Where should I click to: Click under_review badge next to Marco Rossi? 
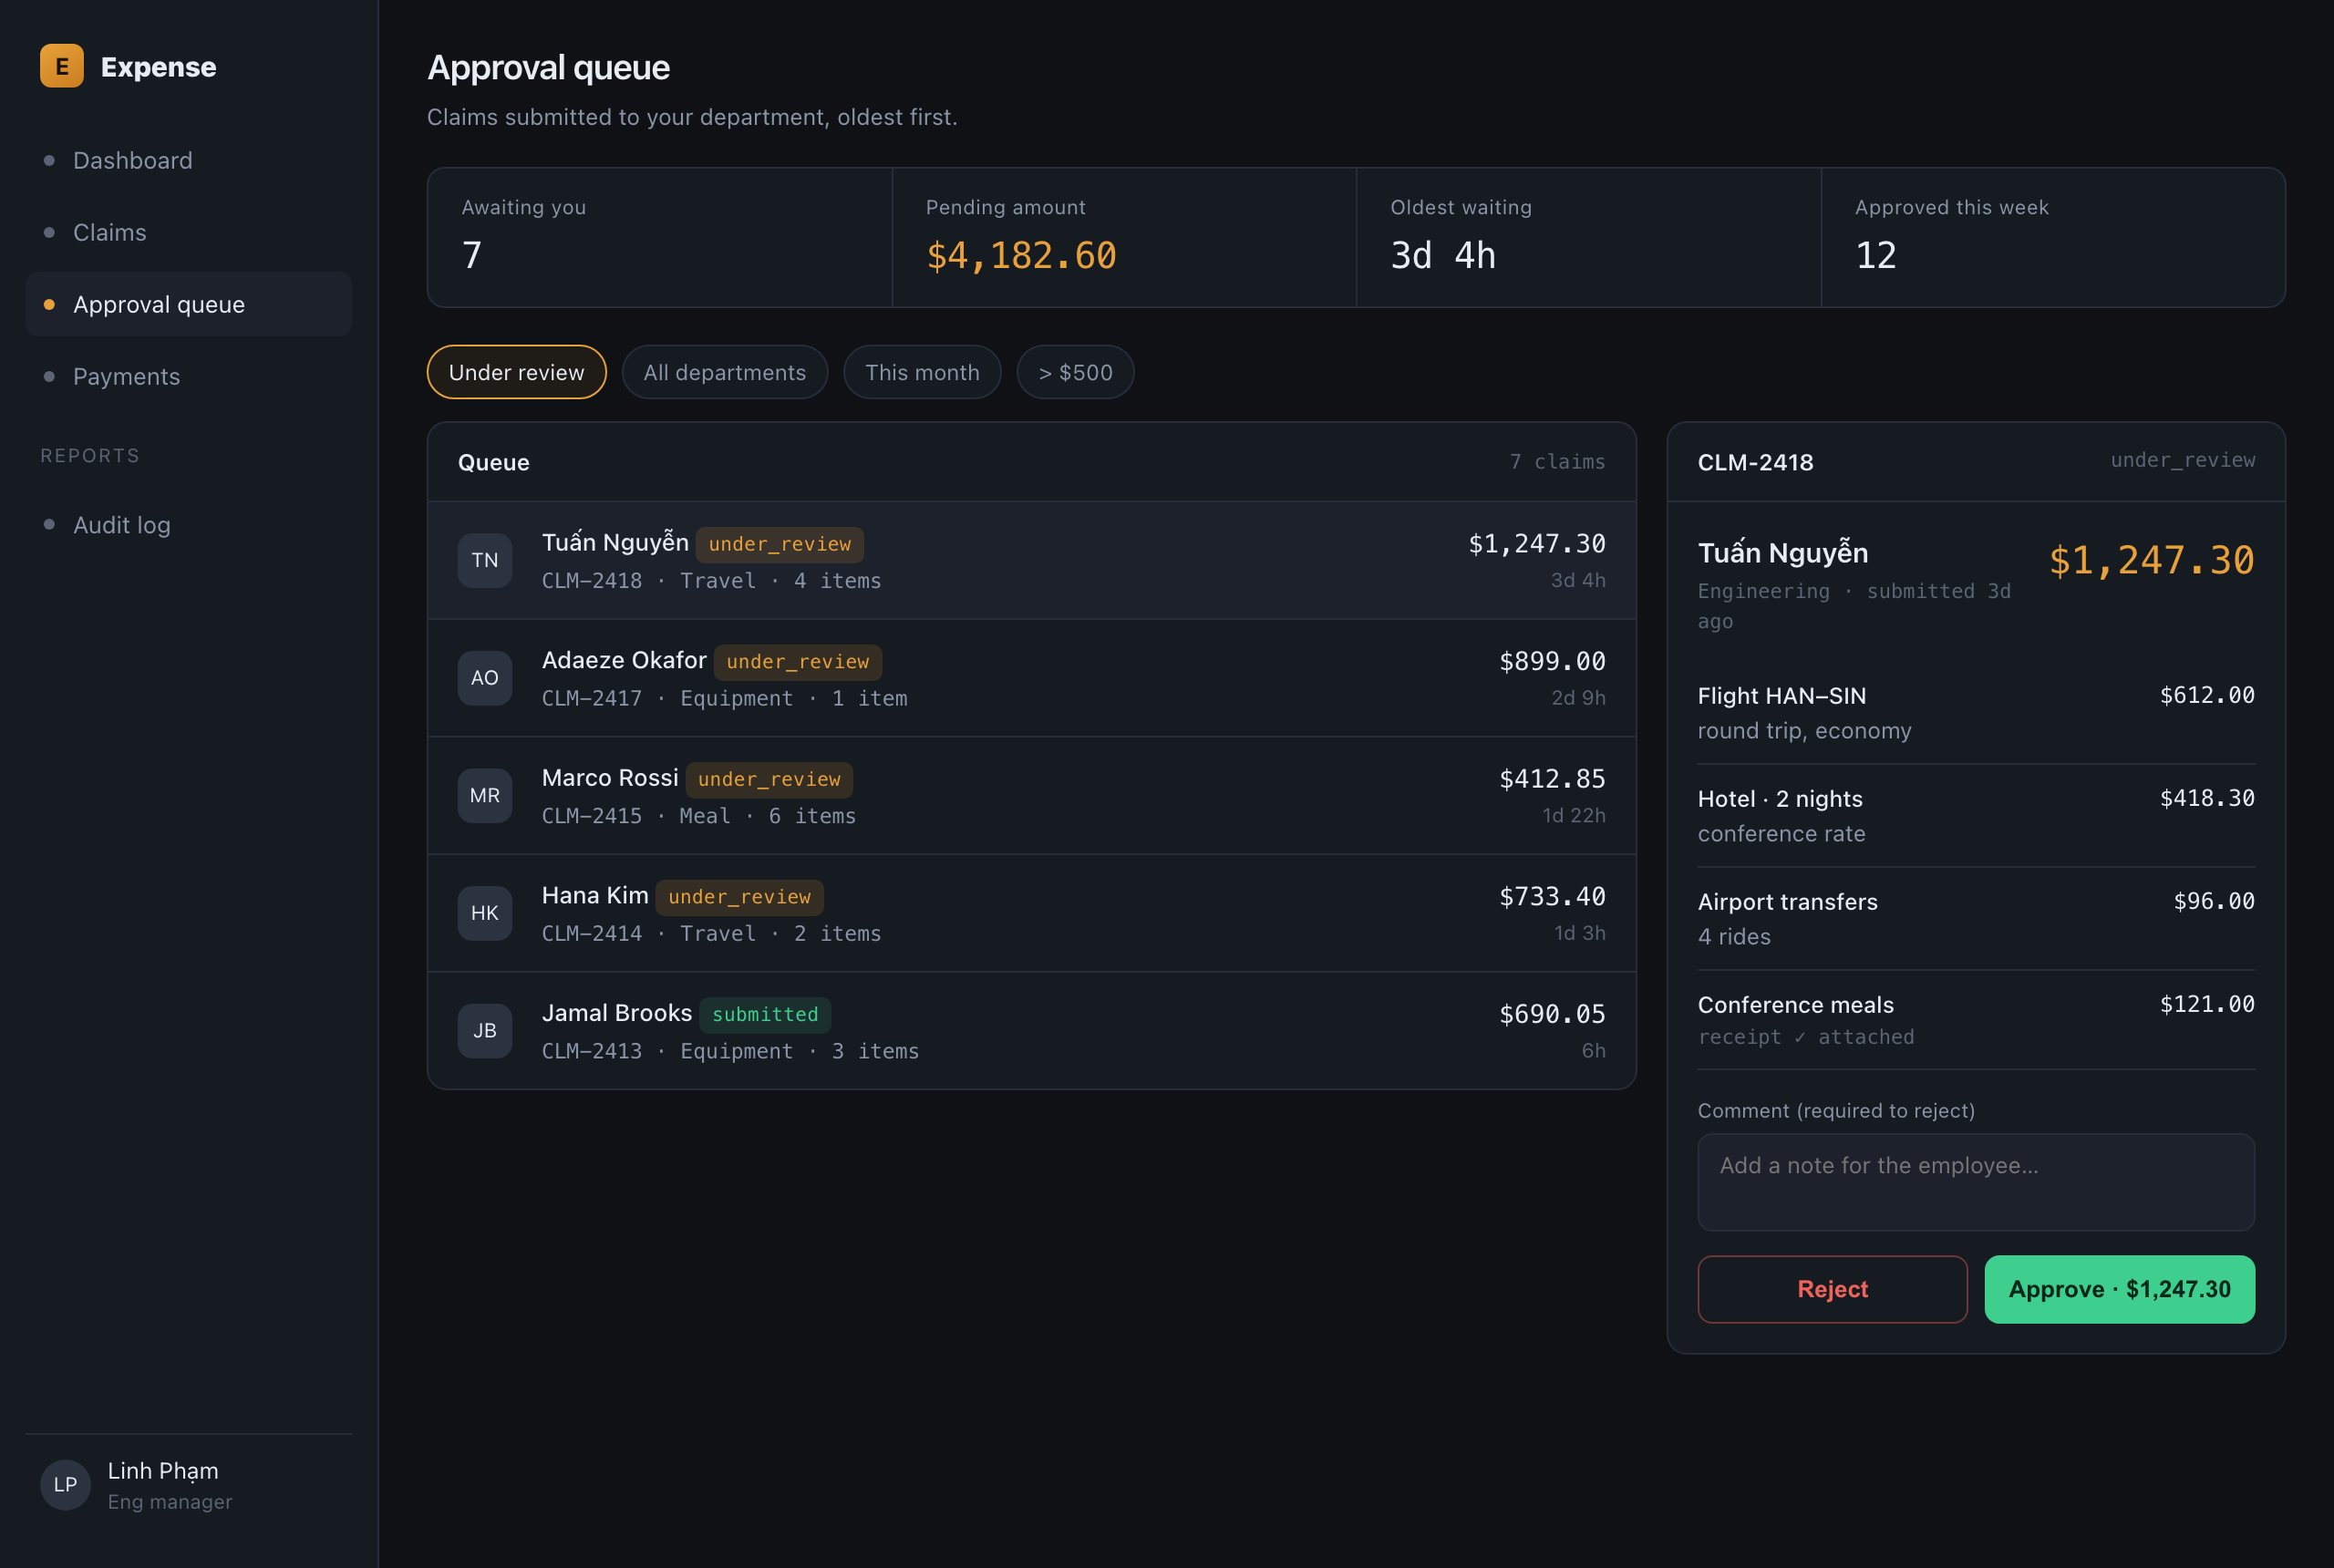click(x=769, y=779)
